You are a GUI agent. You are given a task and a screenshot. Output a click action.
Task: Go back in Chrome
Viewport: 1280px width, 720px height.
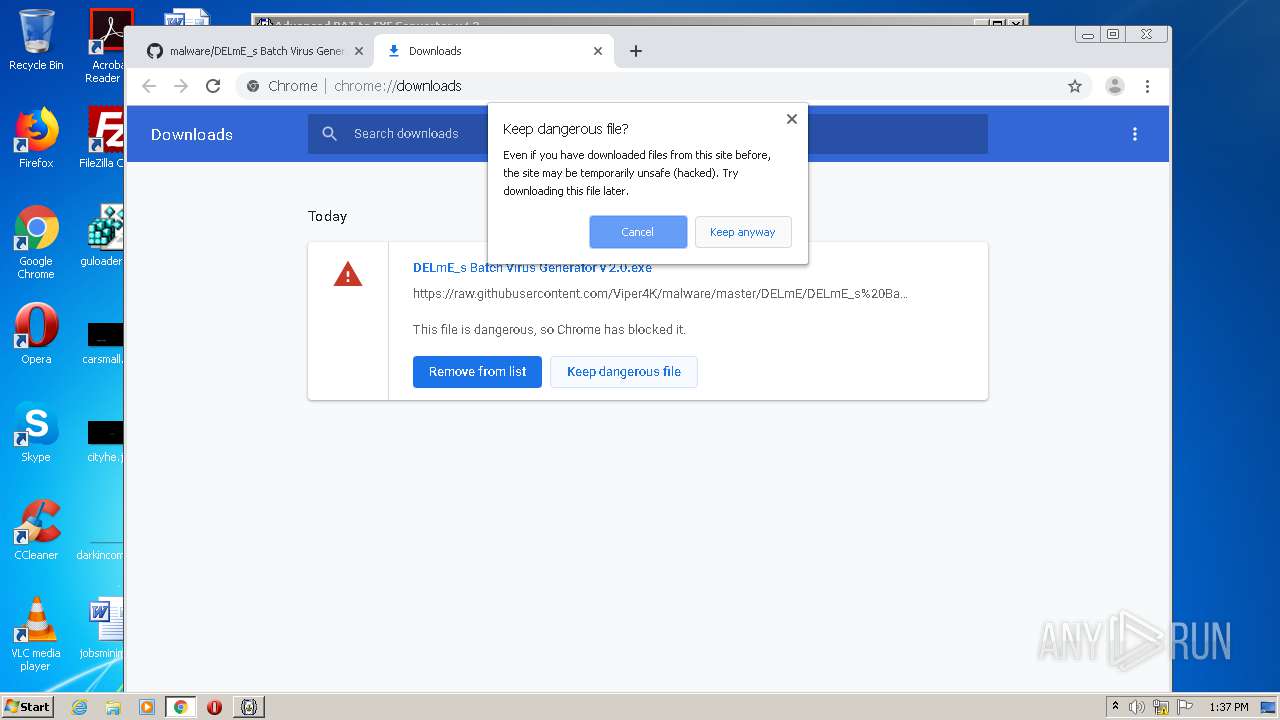coord(149,86)
